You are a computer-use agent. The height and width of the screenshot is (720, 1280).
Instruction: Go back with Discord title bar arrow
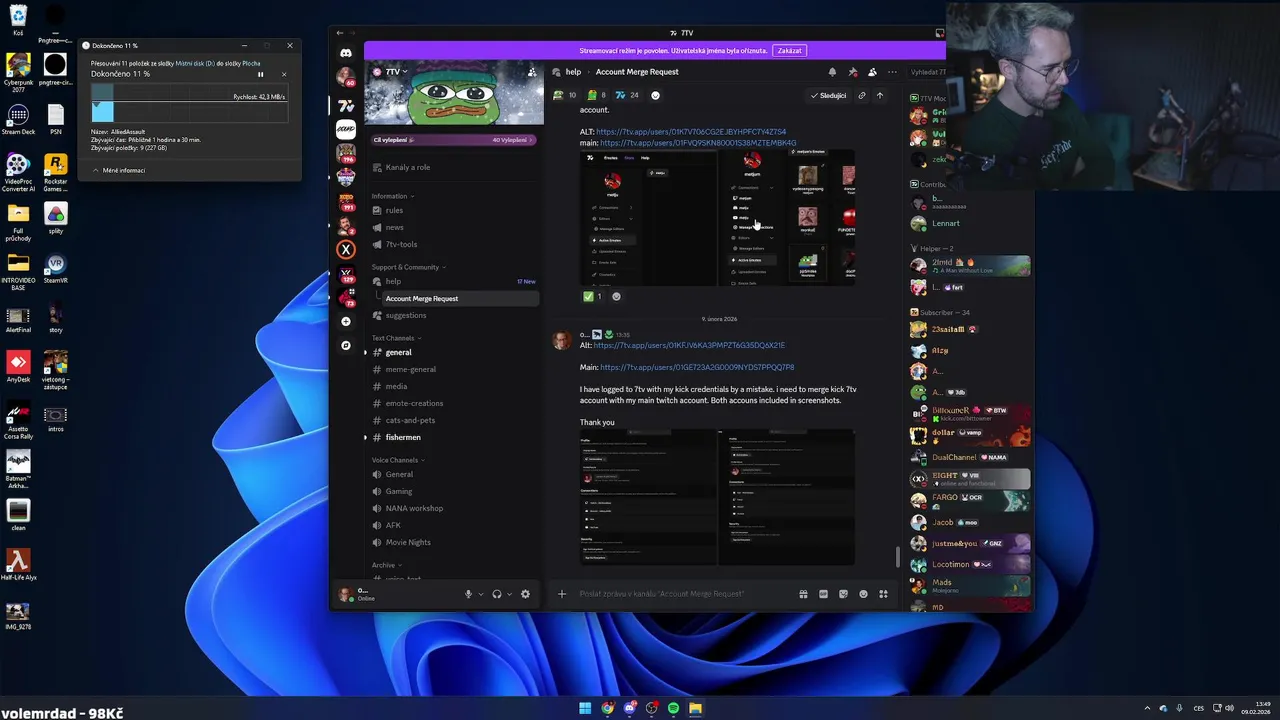(340, 33)
